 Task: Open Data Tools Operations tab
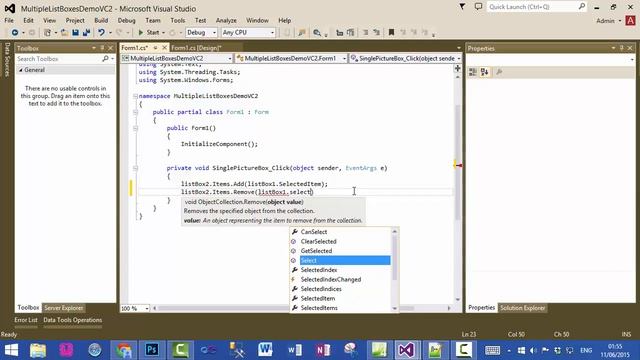pyautogui.click(x=73, y=320)
